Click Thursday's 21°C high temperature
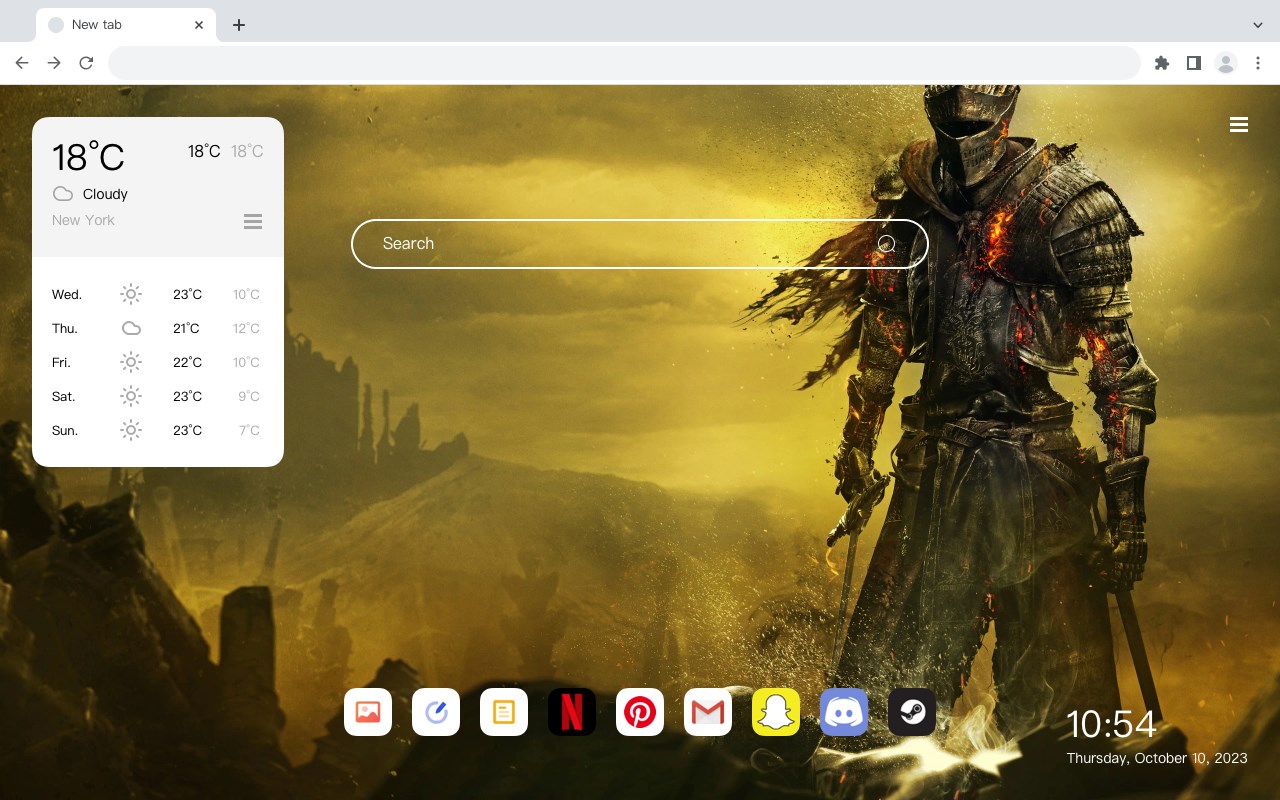The height and width of the screenshot is (800, 1280). tap(186, 328)
